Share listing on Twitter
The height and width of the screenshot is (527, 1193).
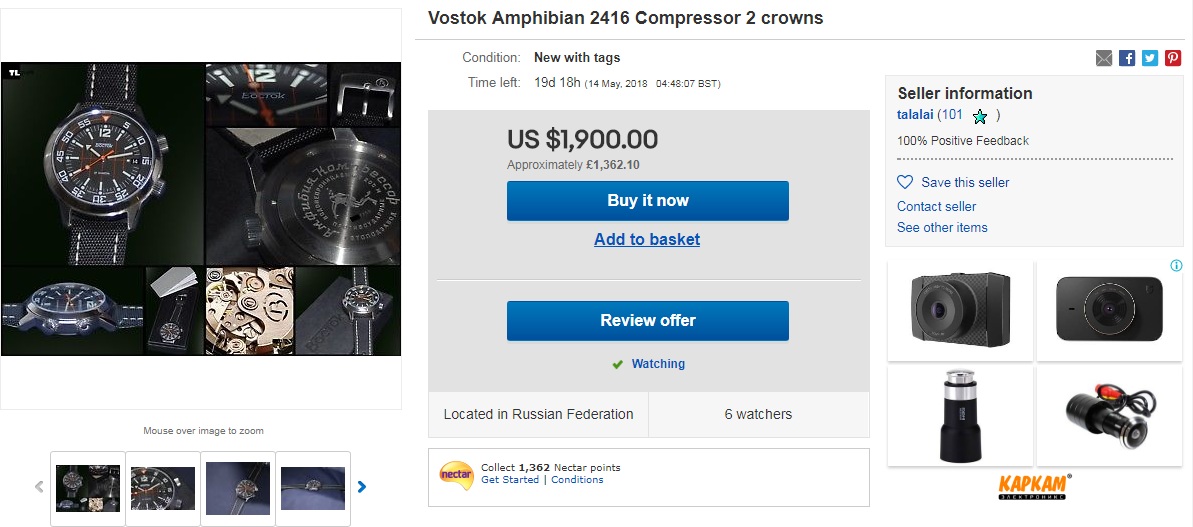pos(1150,58)
